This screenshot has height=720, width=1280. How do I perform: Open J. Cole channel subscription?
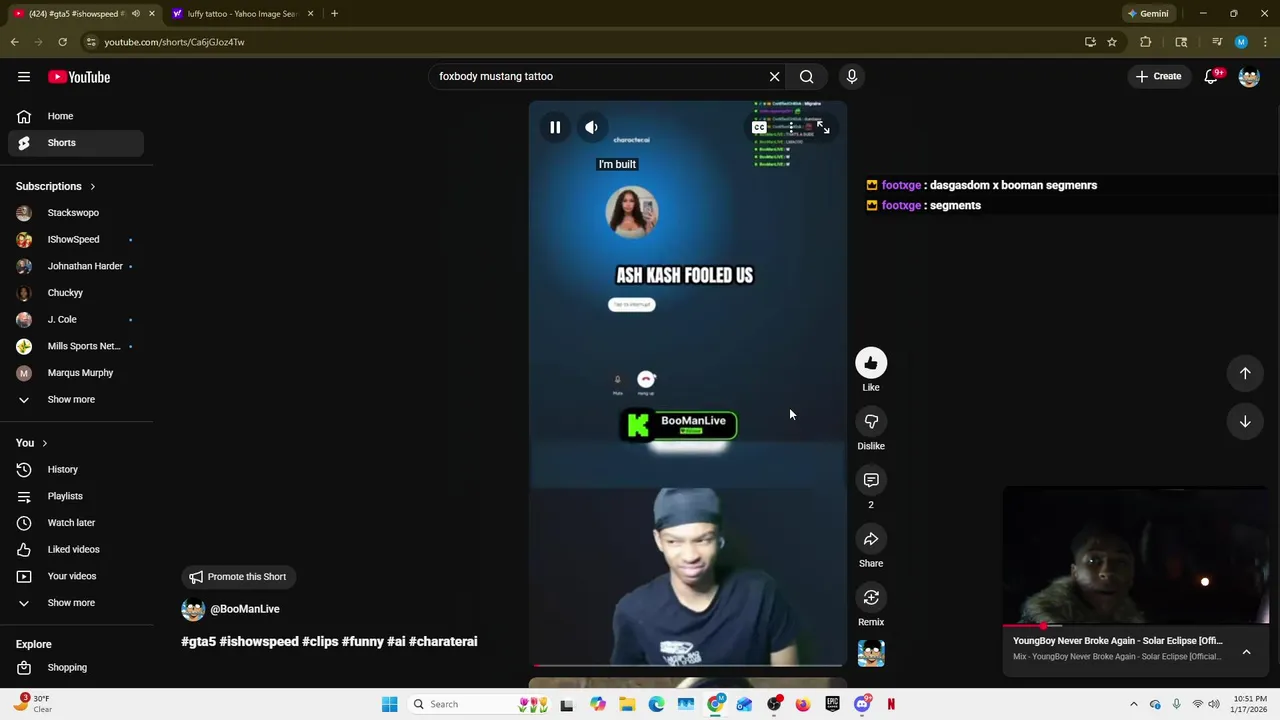click(x=76, y=319)
